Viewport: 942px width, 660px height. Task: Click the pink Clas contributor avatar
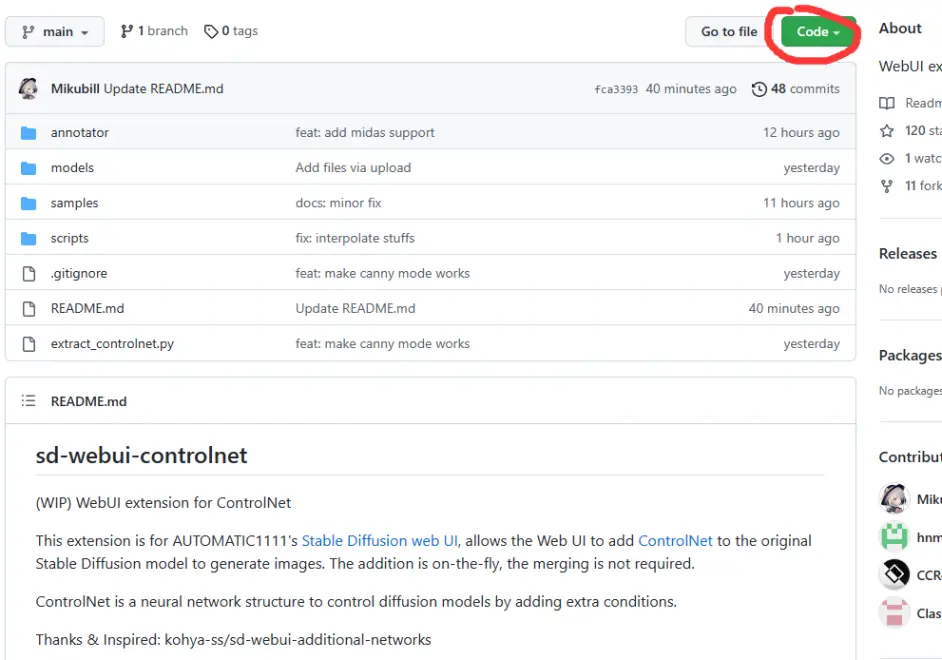(x=894, y=613)
